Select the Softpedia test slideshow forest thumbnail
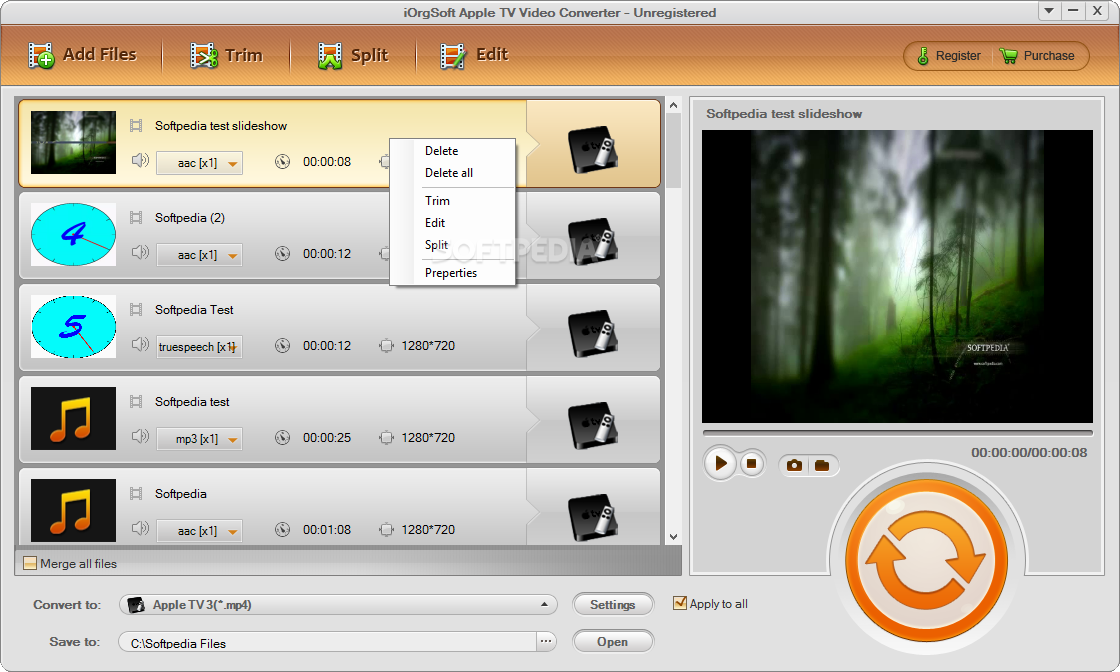The width and height of the screenshot is (1120, 672). (74, 142)
